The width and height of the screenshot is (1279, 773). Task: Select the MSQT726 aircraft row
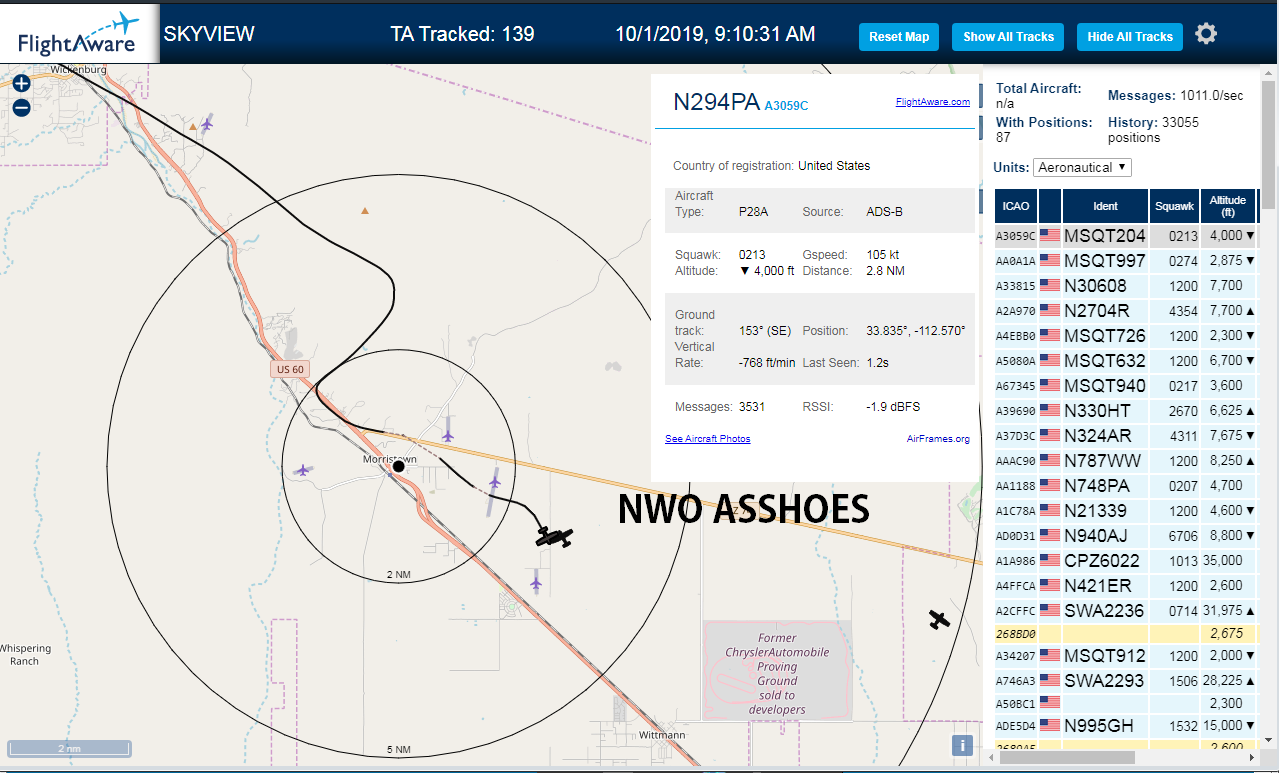click(x=1125, y=336)
